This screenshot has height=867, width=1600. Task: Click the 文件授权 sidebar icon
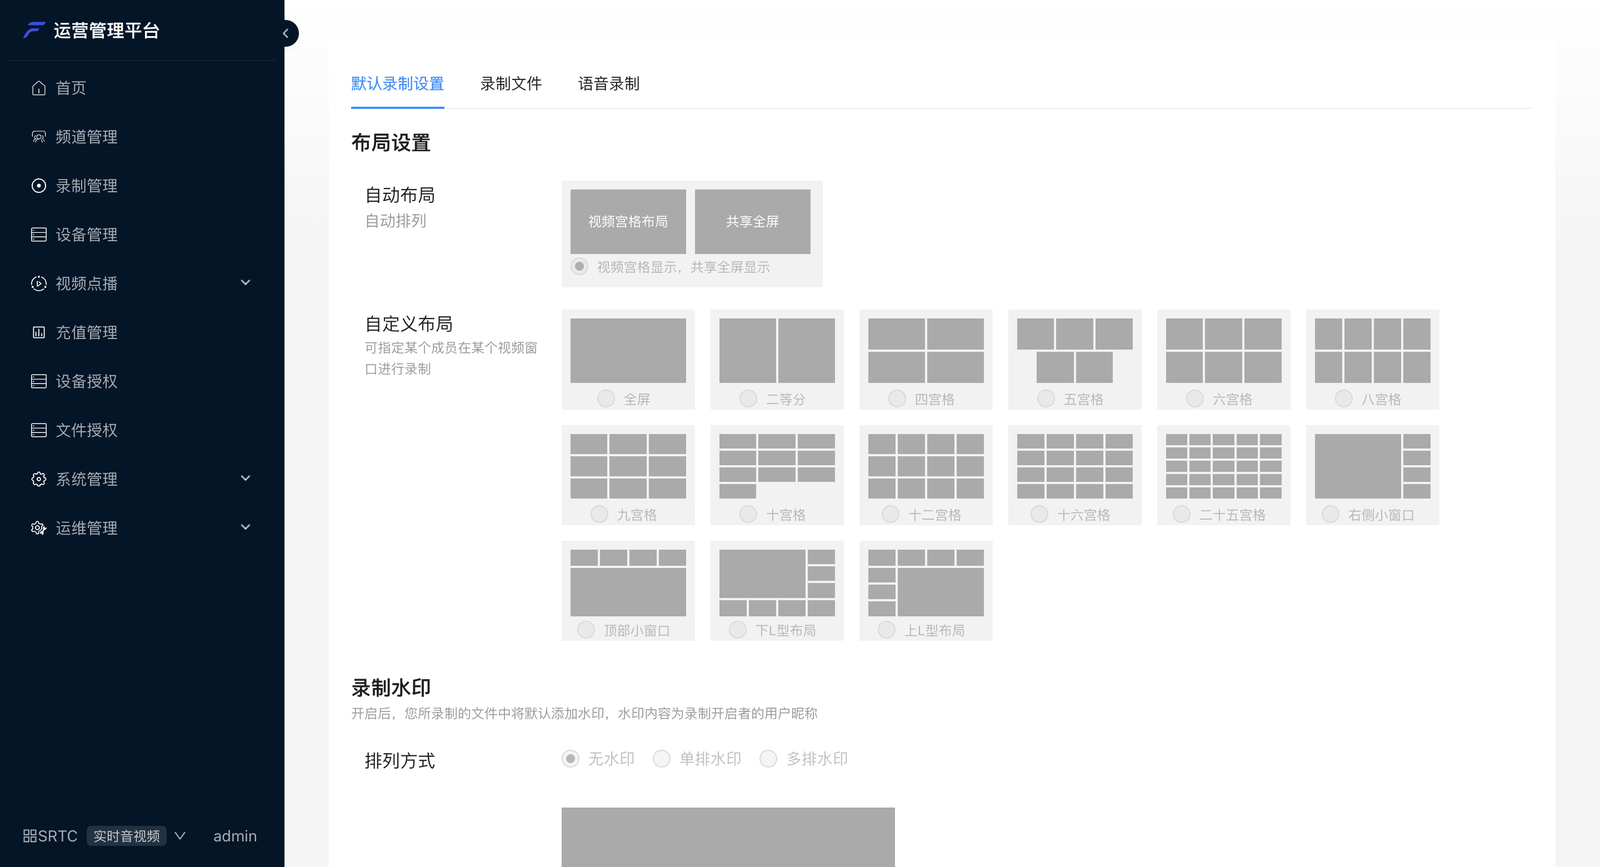click(x=39, y=430)
